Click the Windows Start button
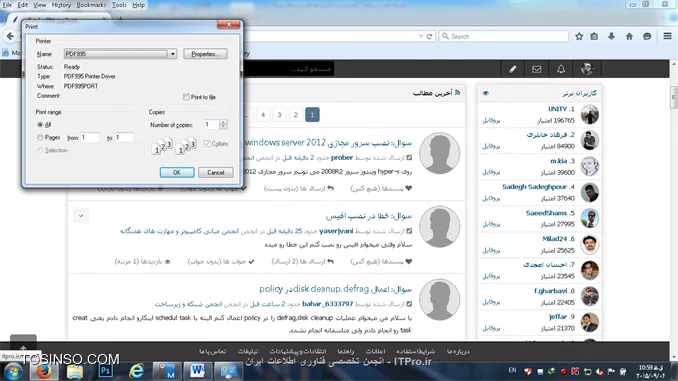This screenshot has width=678, height=381. pyautogui.click(x=13, y=371)
